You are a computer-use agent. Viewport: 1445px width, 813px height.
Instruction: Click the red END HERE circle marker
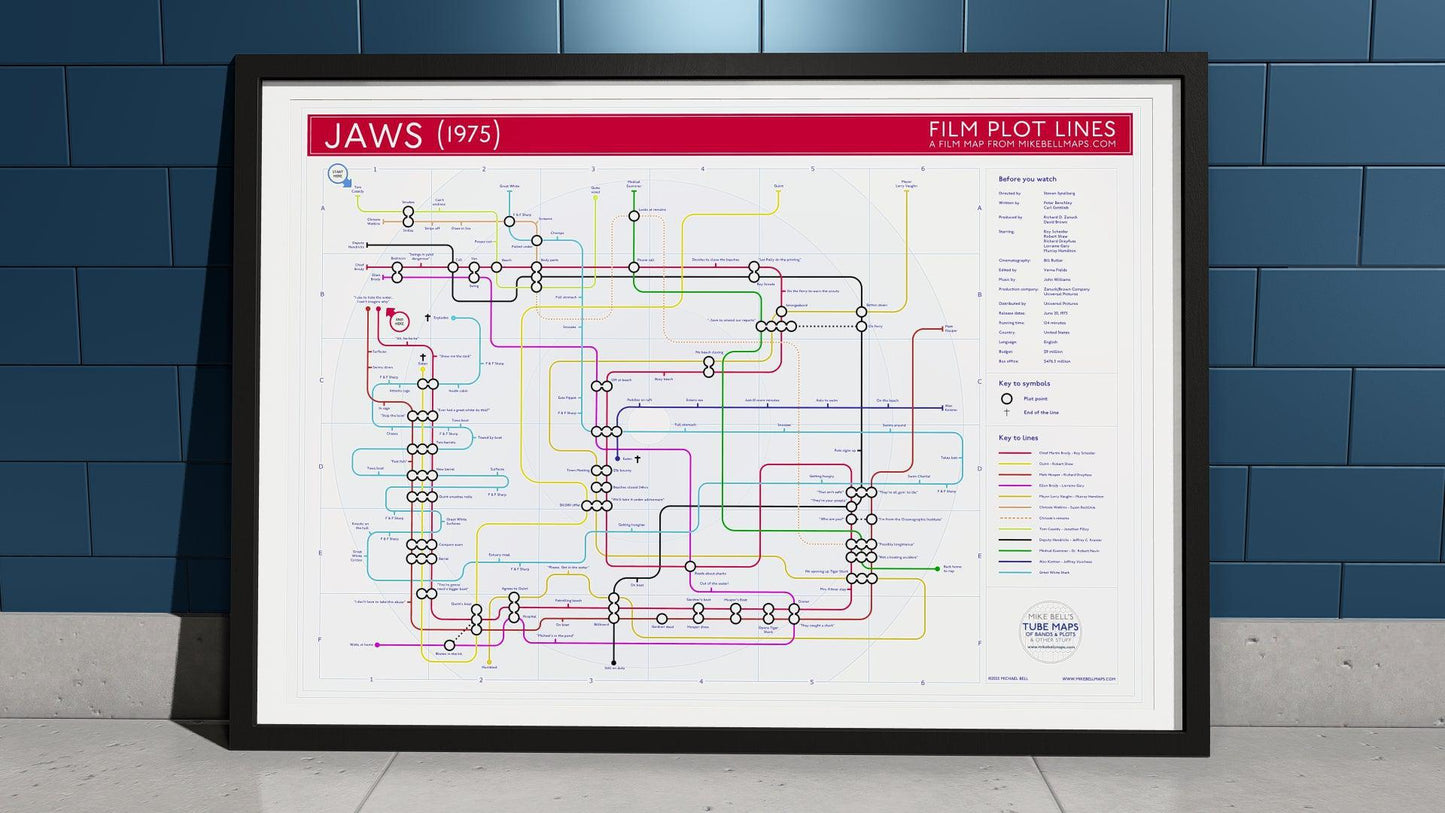click(x=399, y=321)
